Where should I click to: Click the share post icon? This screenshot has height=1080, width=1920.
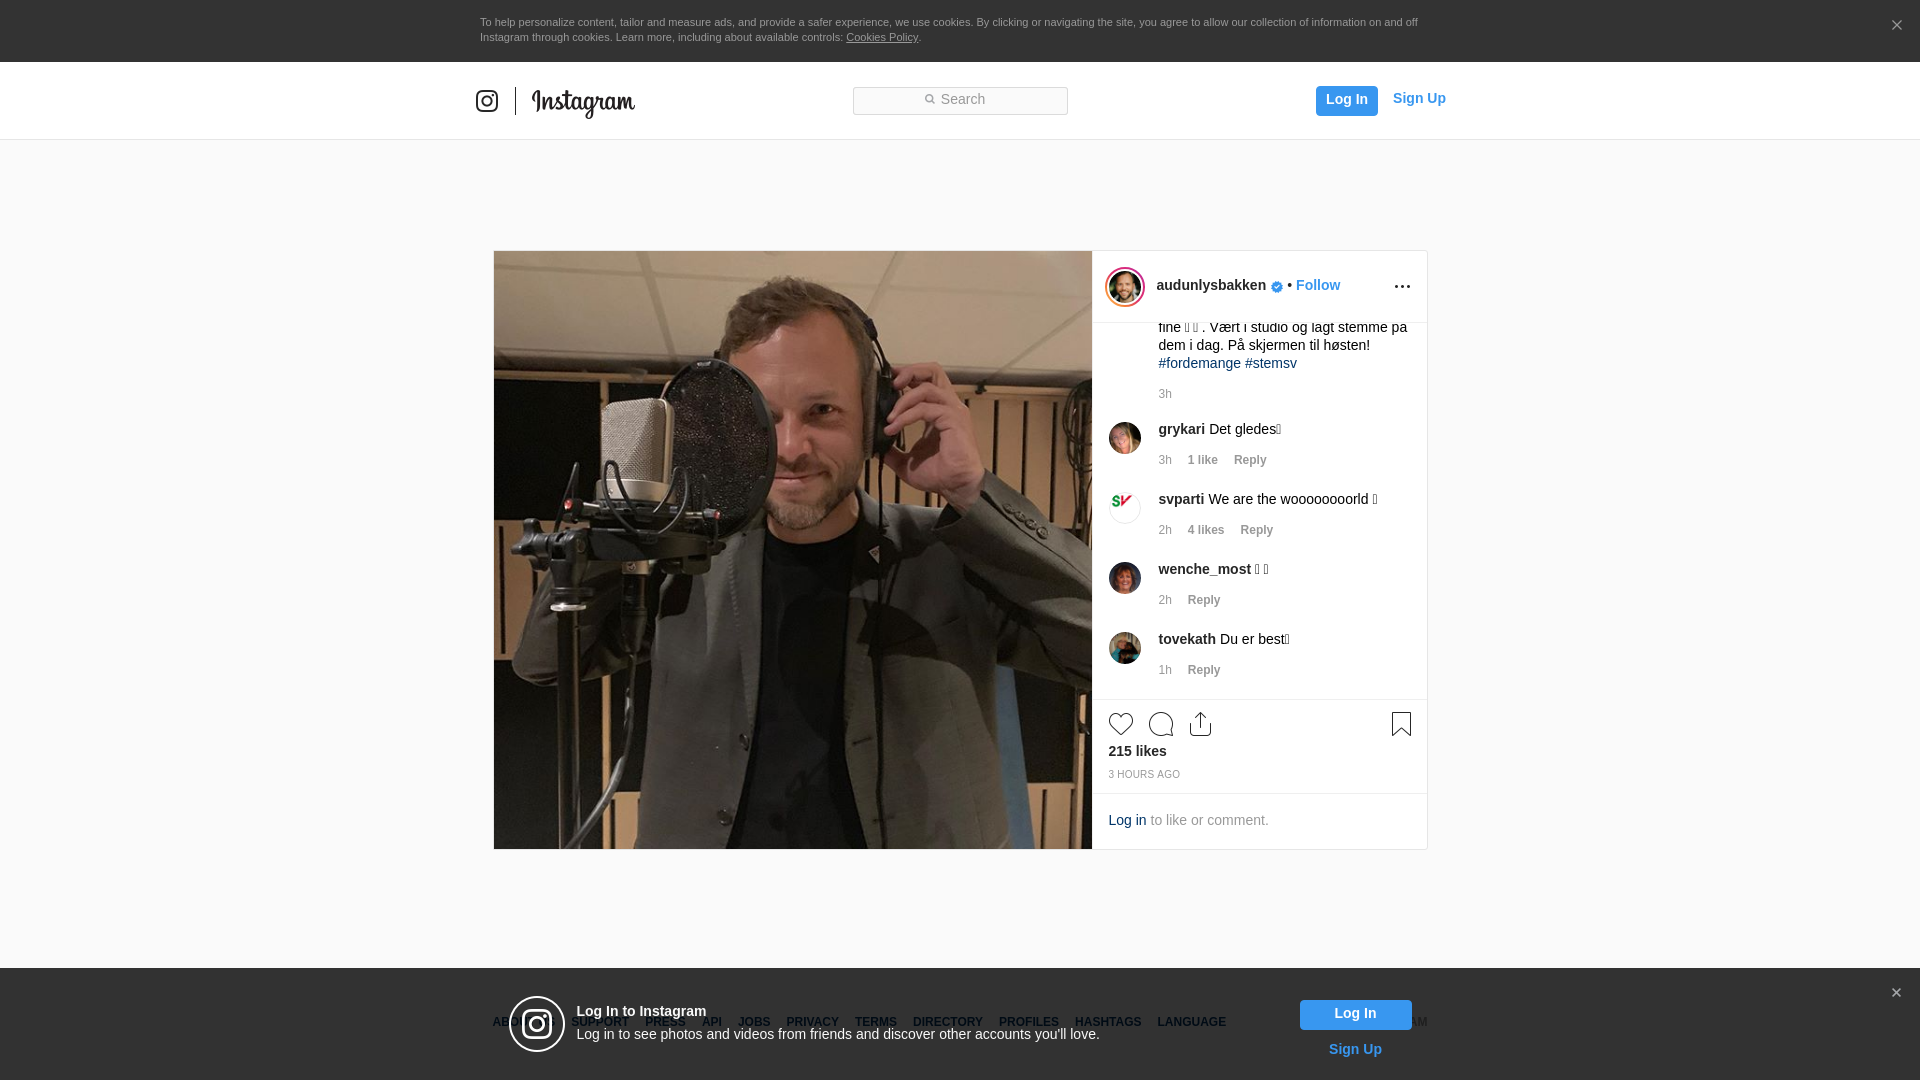click(1200, 724)
